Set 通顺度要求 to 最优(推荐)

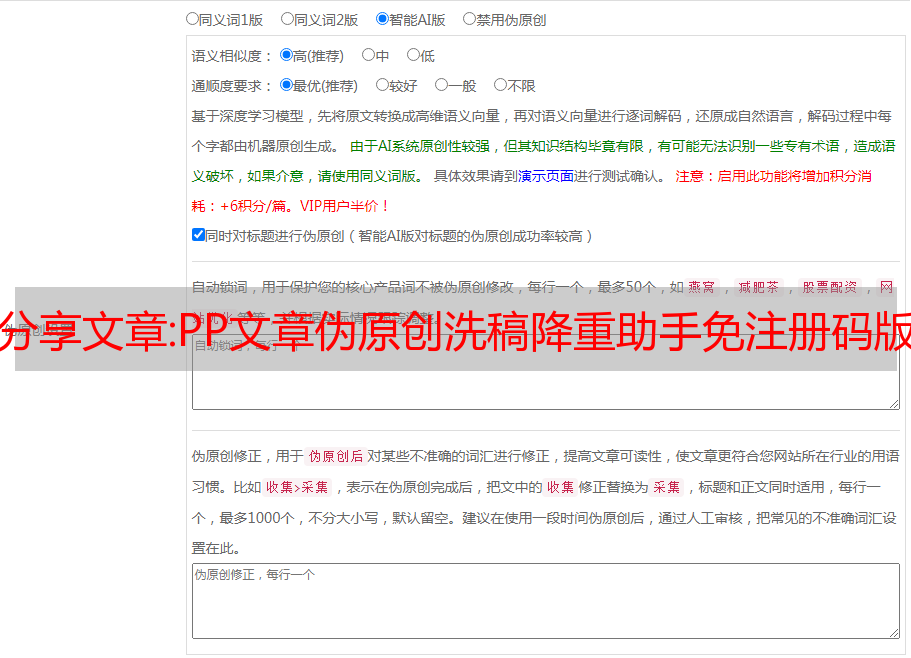click(286, 85)
